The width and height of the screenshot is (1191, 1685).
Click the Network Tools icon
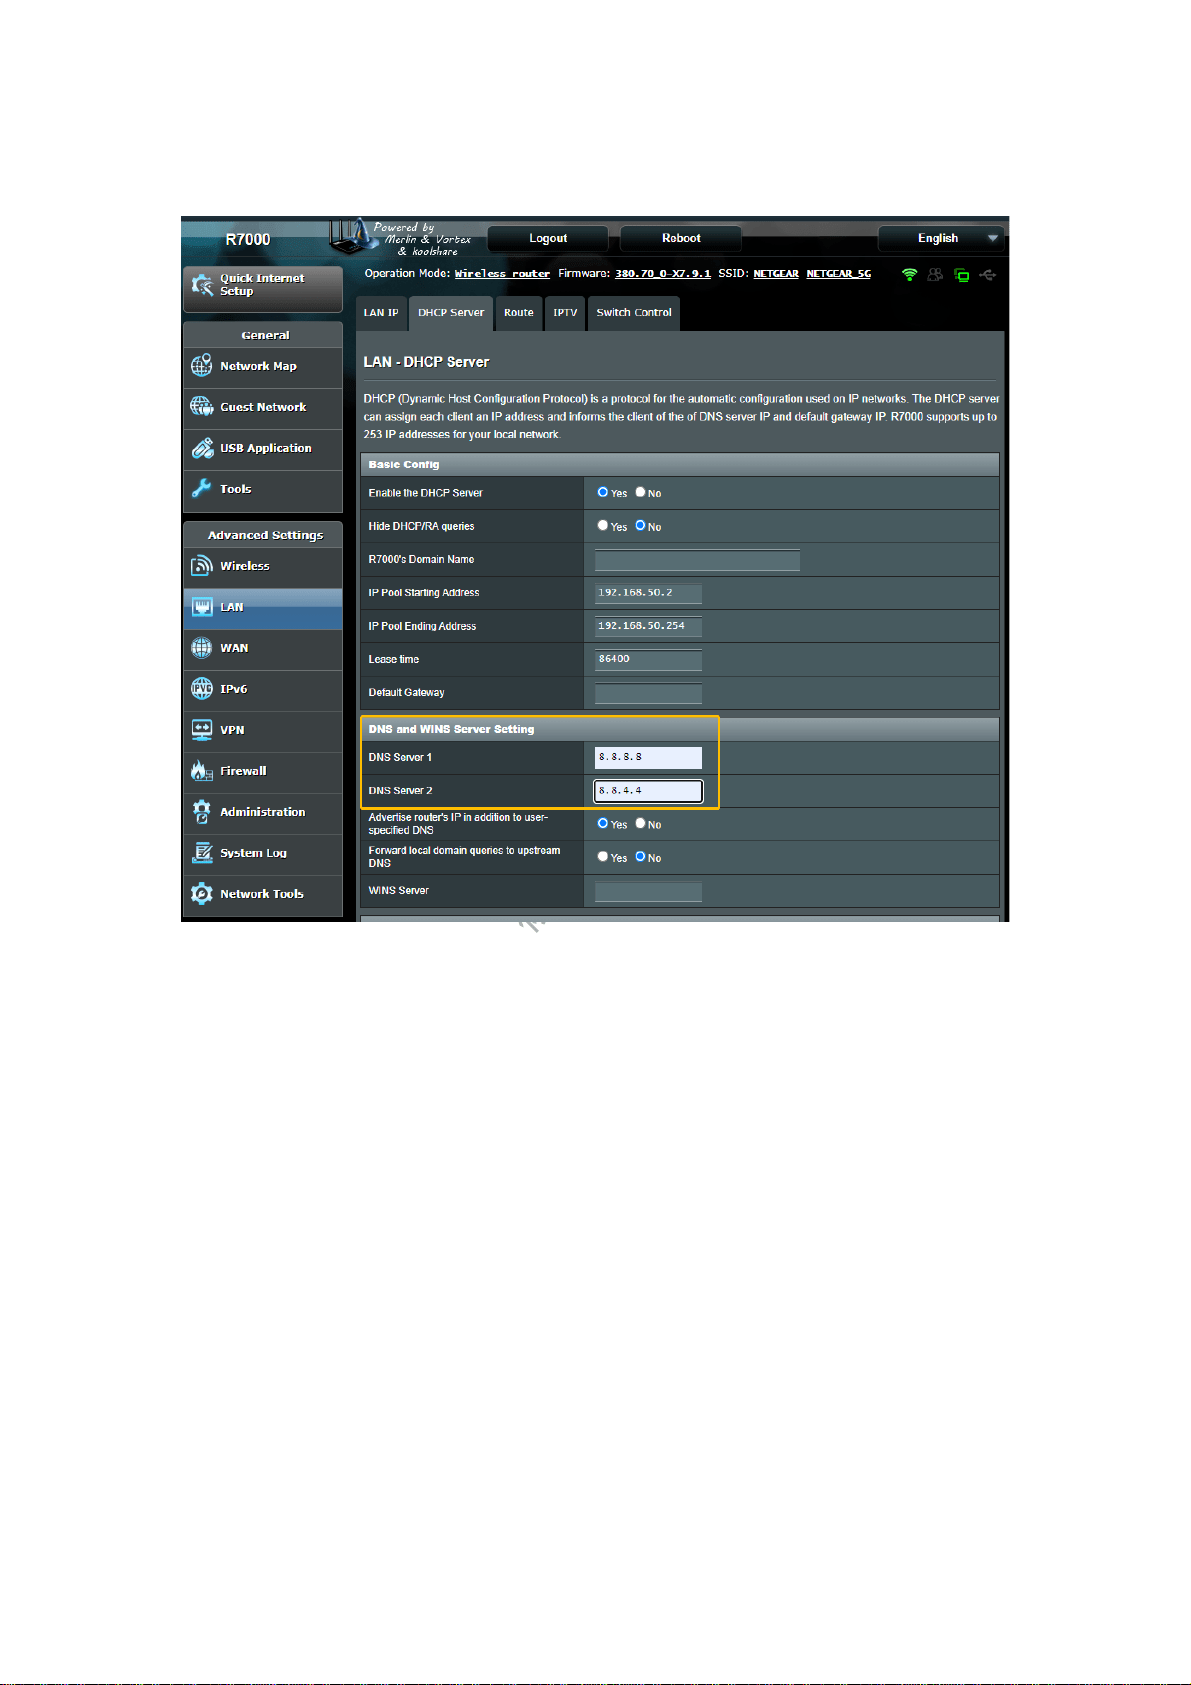point(201,894)
